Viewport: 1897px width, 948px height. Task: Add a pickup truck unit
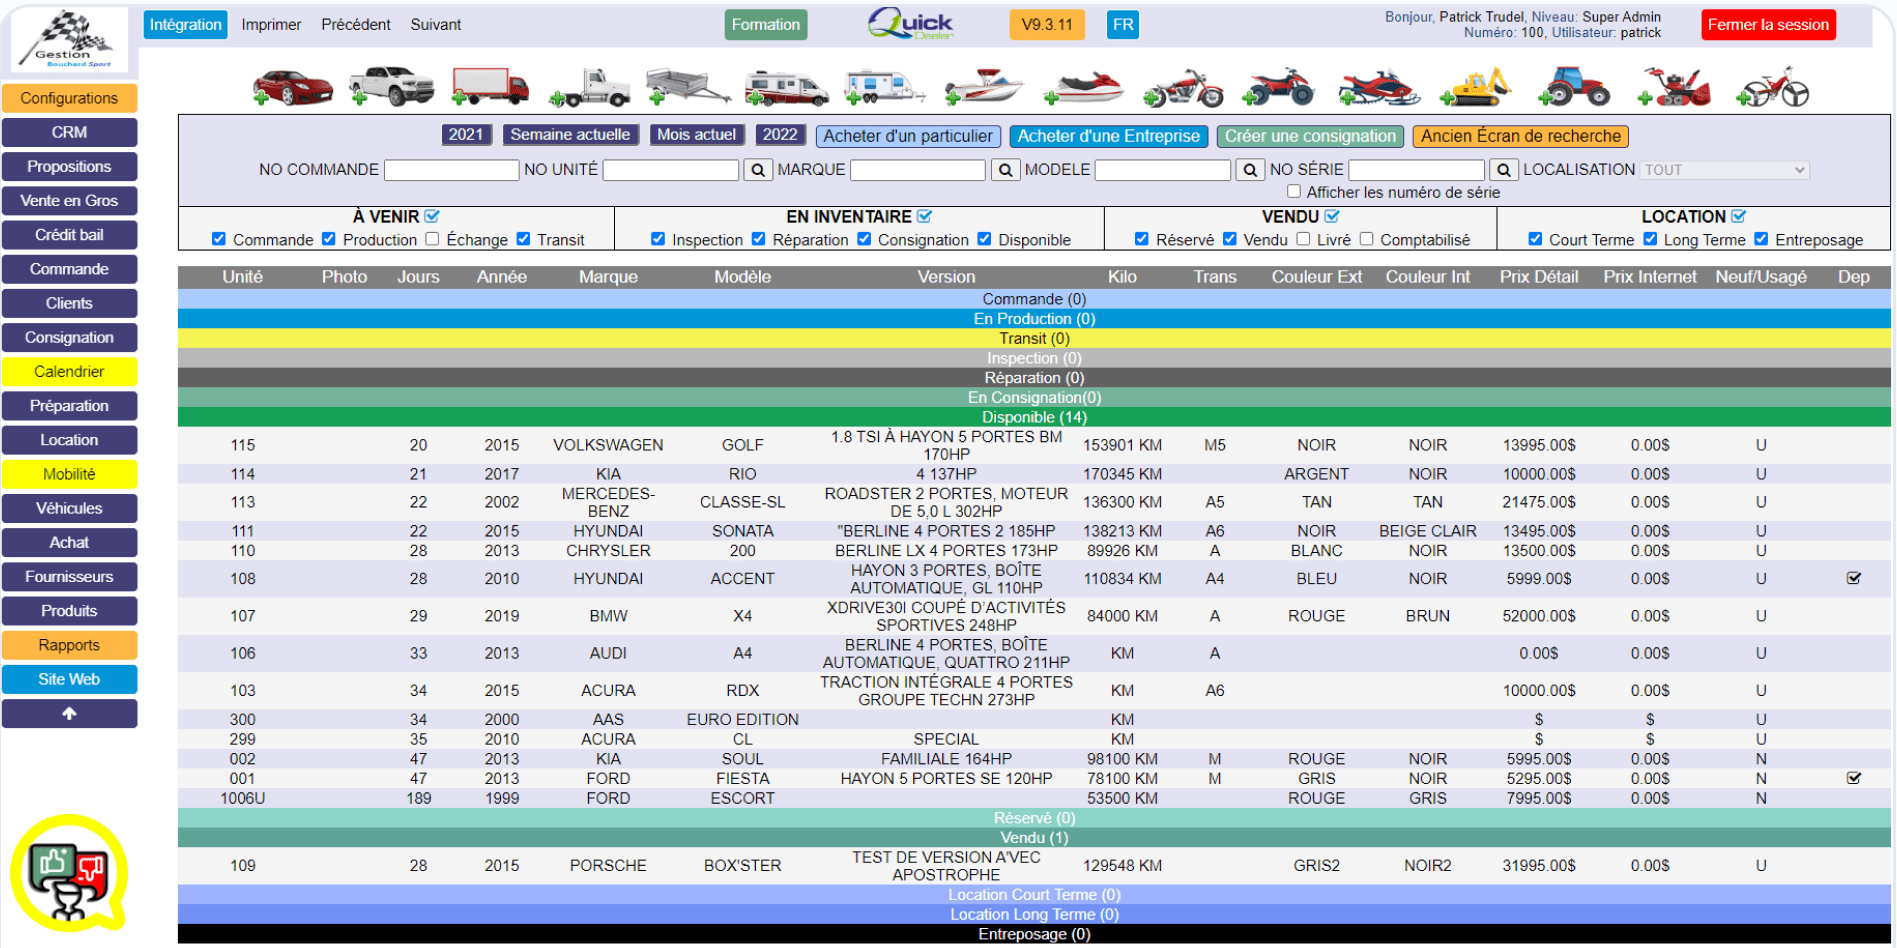coord(391,87)
